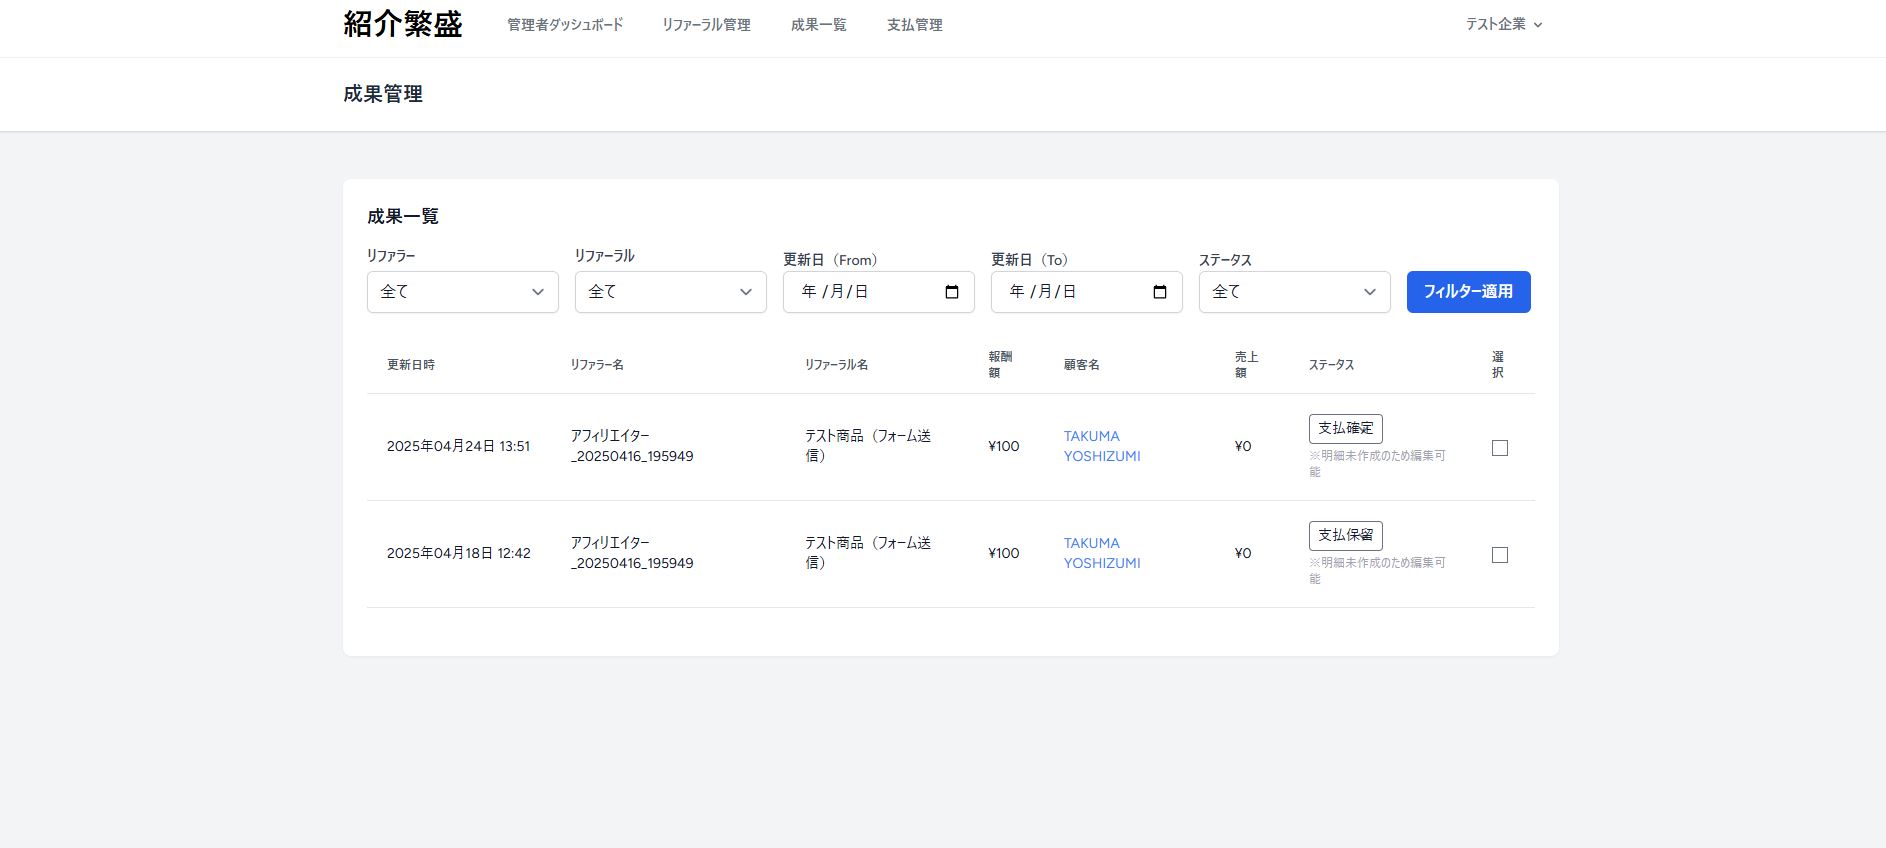Open TAKUMA YOSHIZUMI link in 04月18日 row
Viewport: 1886px width, 848px height.
1102,553
